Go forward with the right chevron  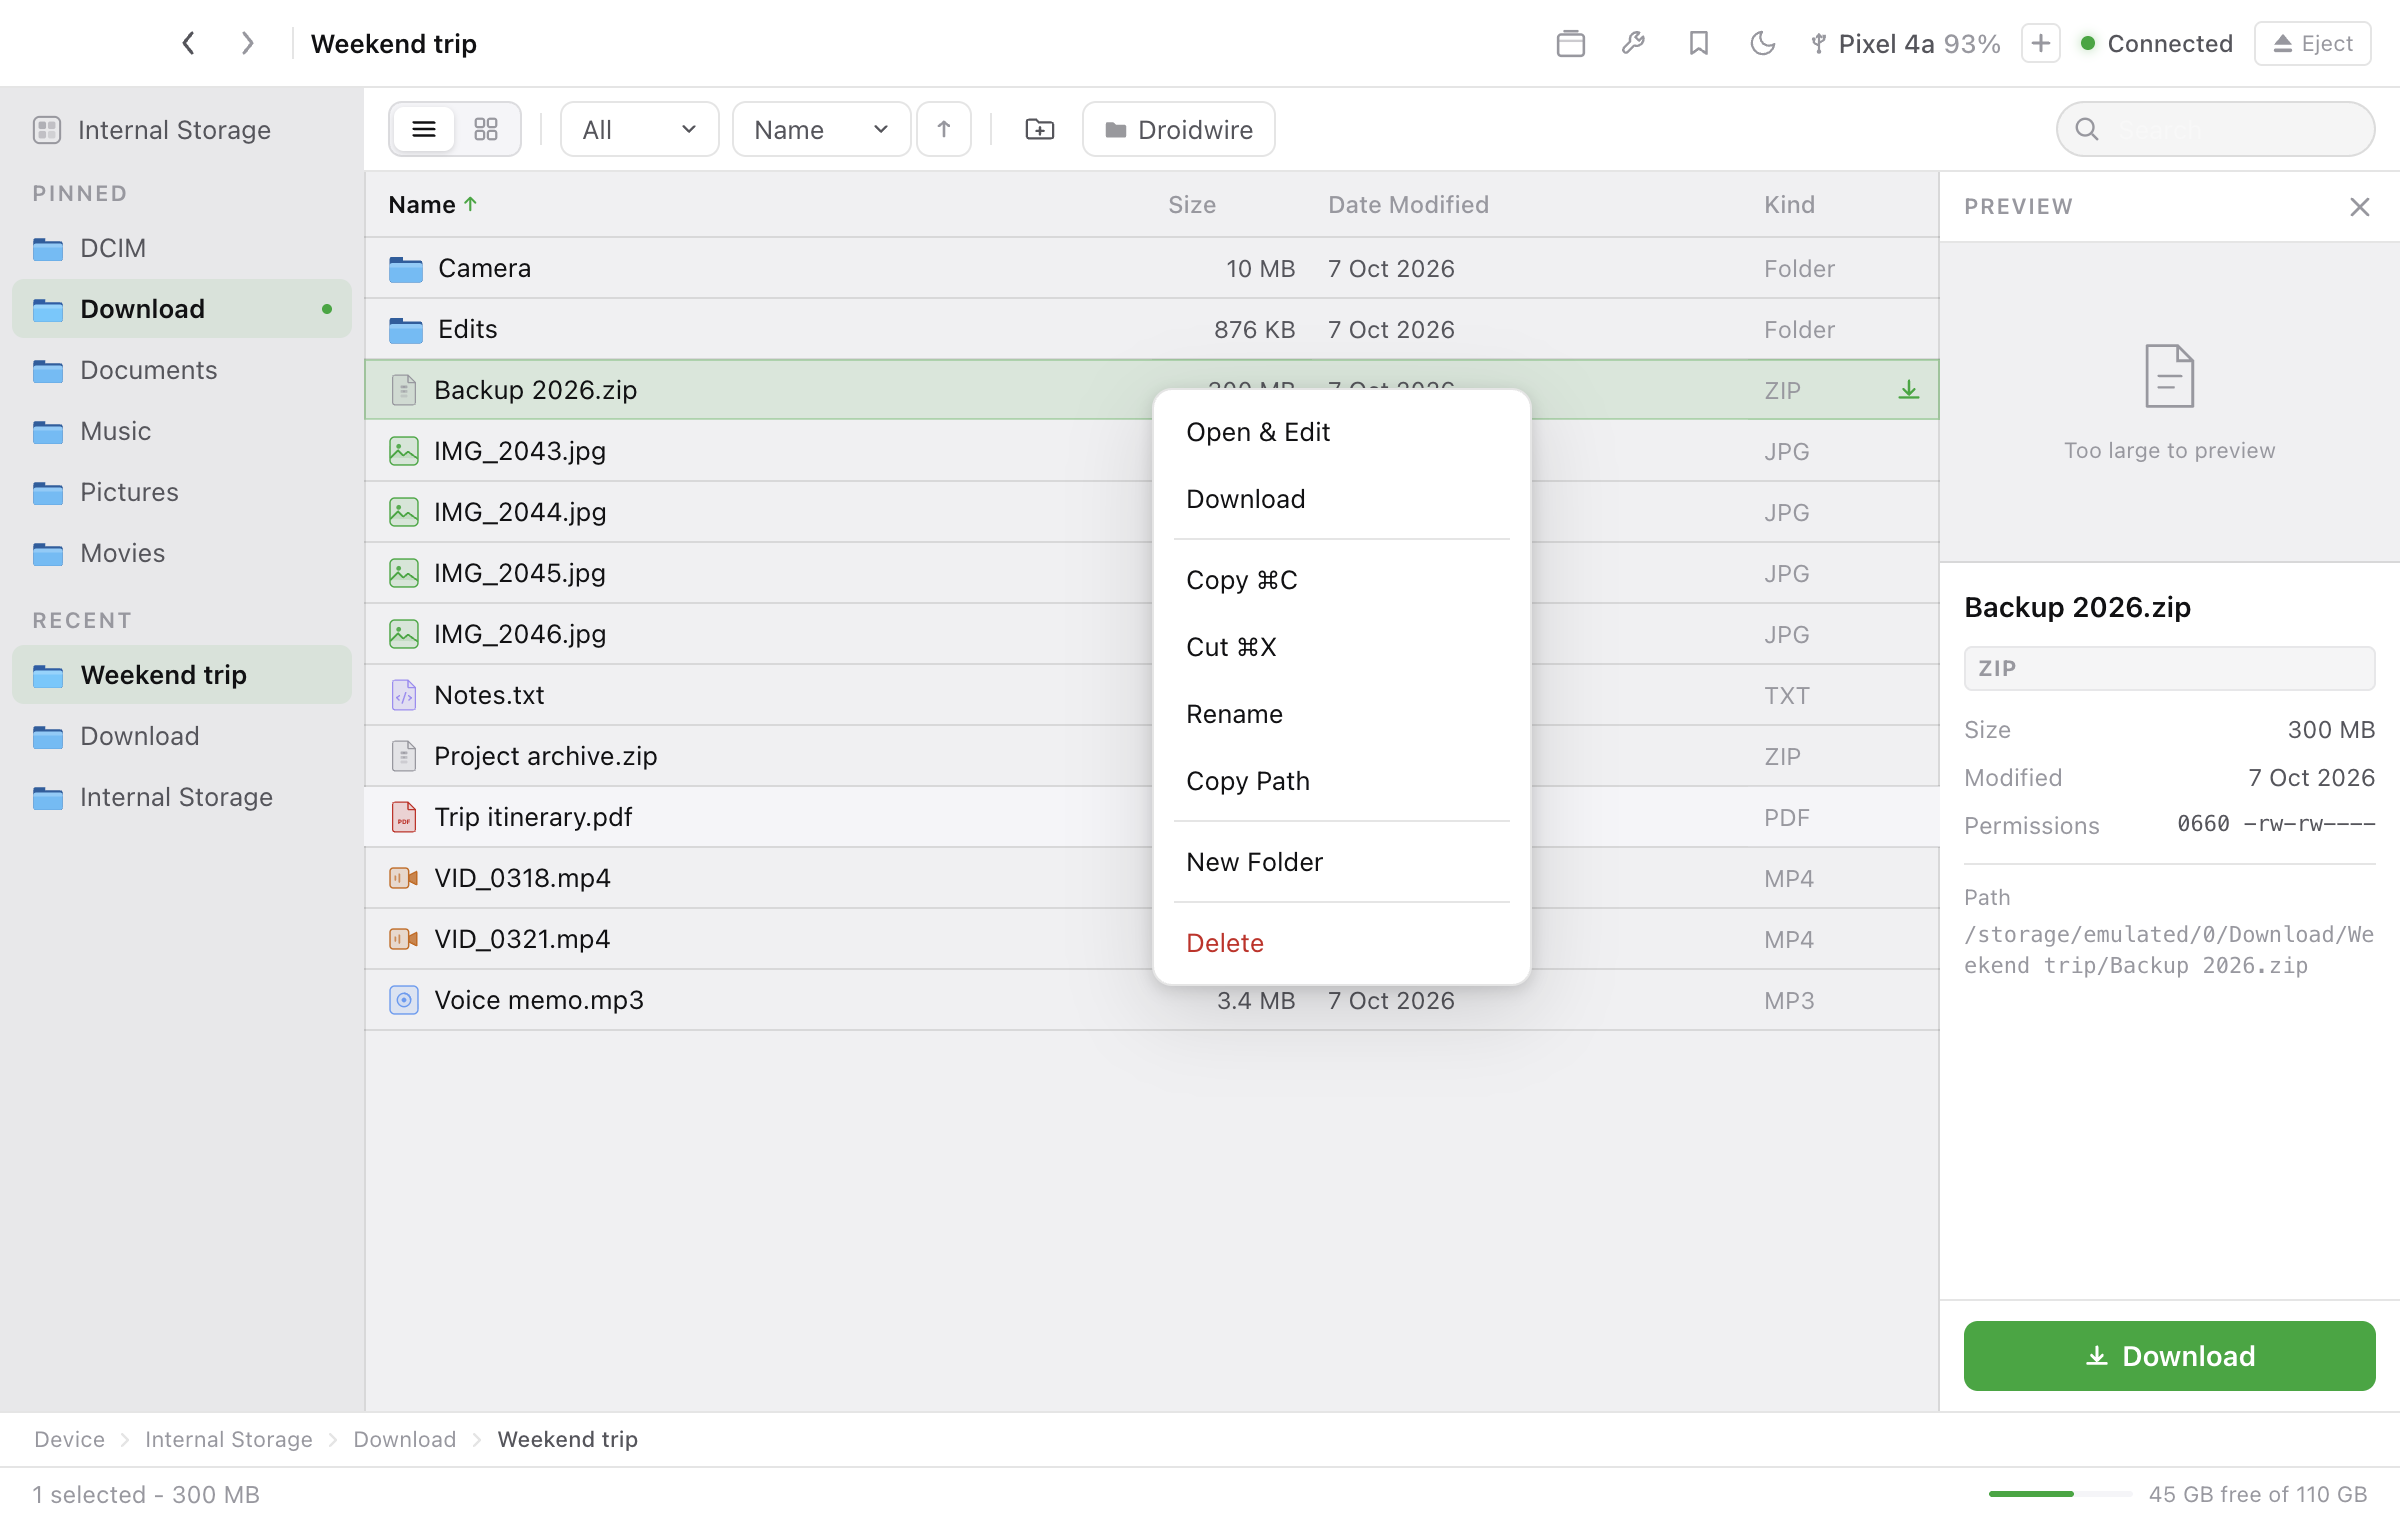[x=247, y=43]
